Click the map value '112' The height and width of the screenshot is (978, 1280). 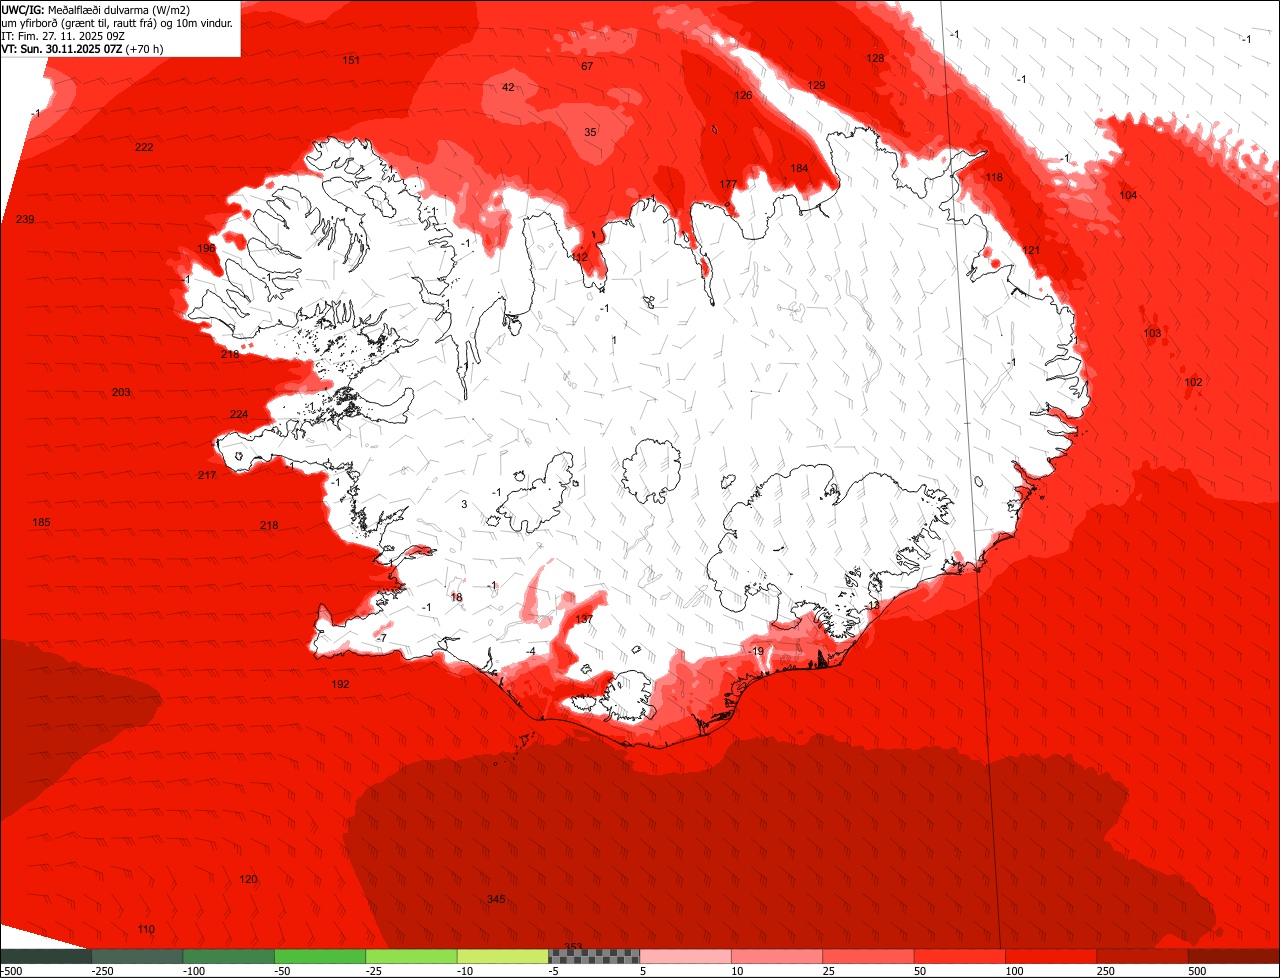pyautogui.click(x=580, y=257)
